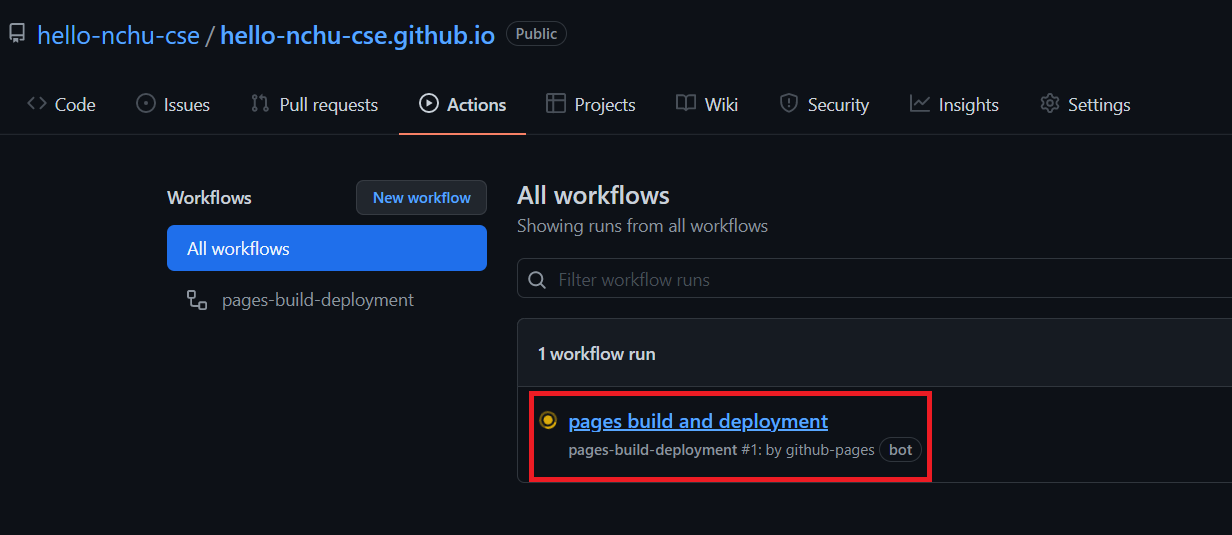The image size is (1232, 535).
Task: Click the repository book icon
Action: point(16,34)
